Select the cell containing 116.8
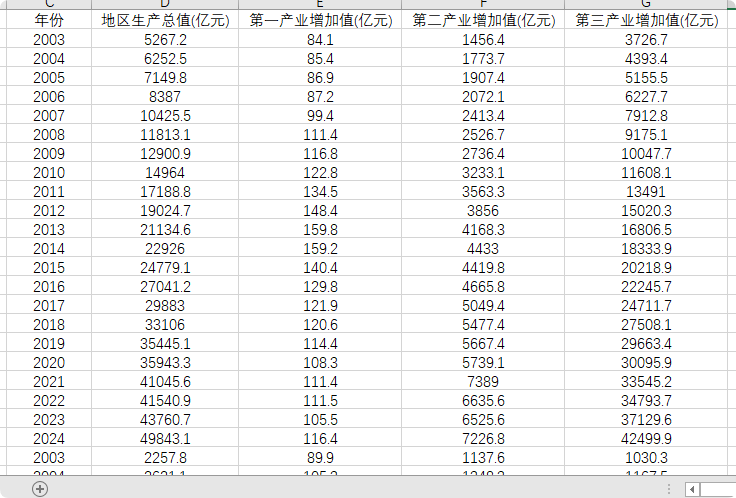The width and height of the screenshot is (736, 498). point(320,153)
